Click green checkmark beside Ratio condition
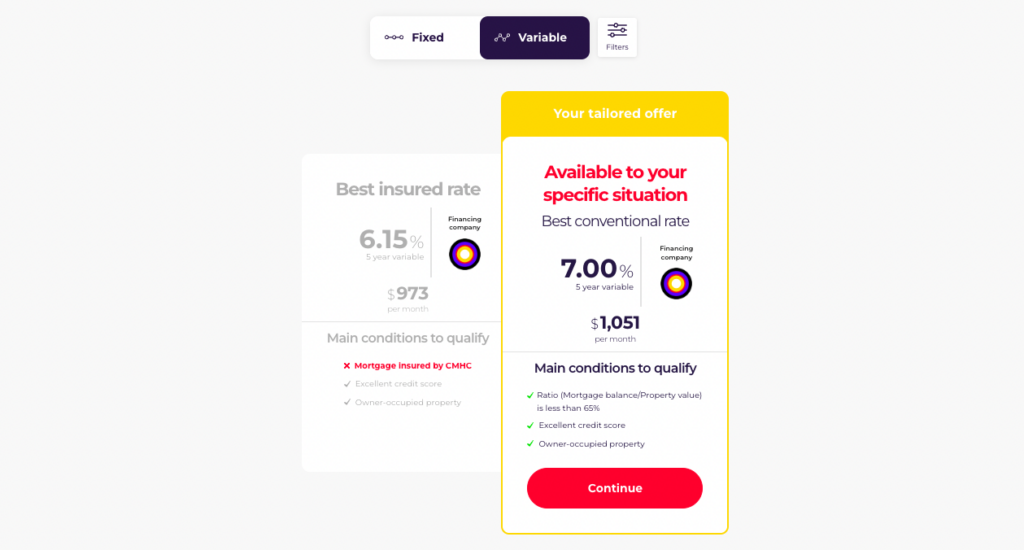The width and height of the screenshot is (1024, 550). 530,395
